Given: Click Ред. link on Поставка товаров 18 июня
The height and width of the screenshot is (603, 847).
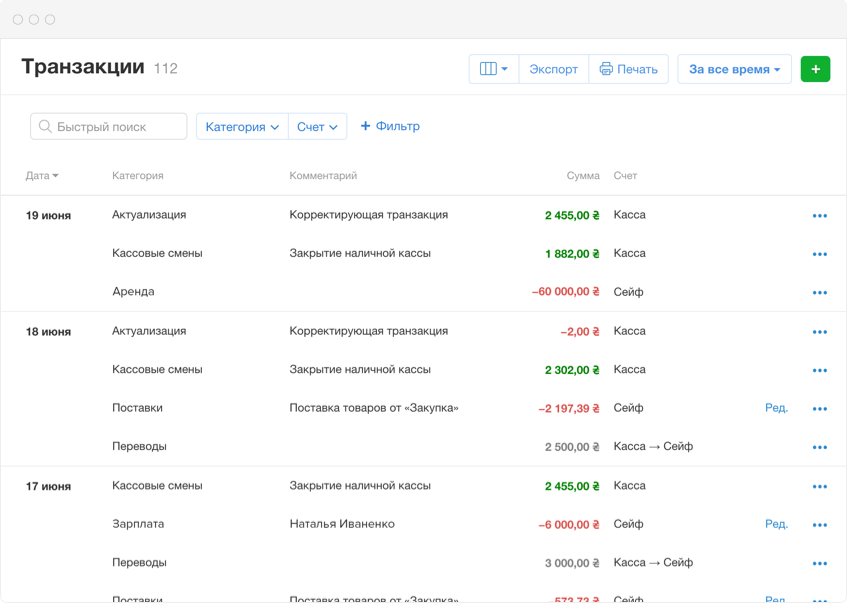Looking at the screenshot, I should [776, 408].
